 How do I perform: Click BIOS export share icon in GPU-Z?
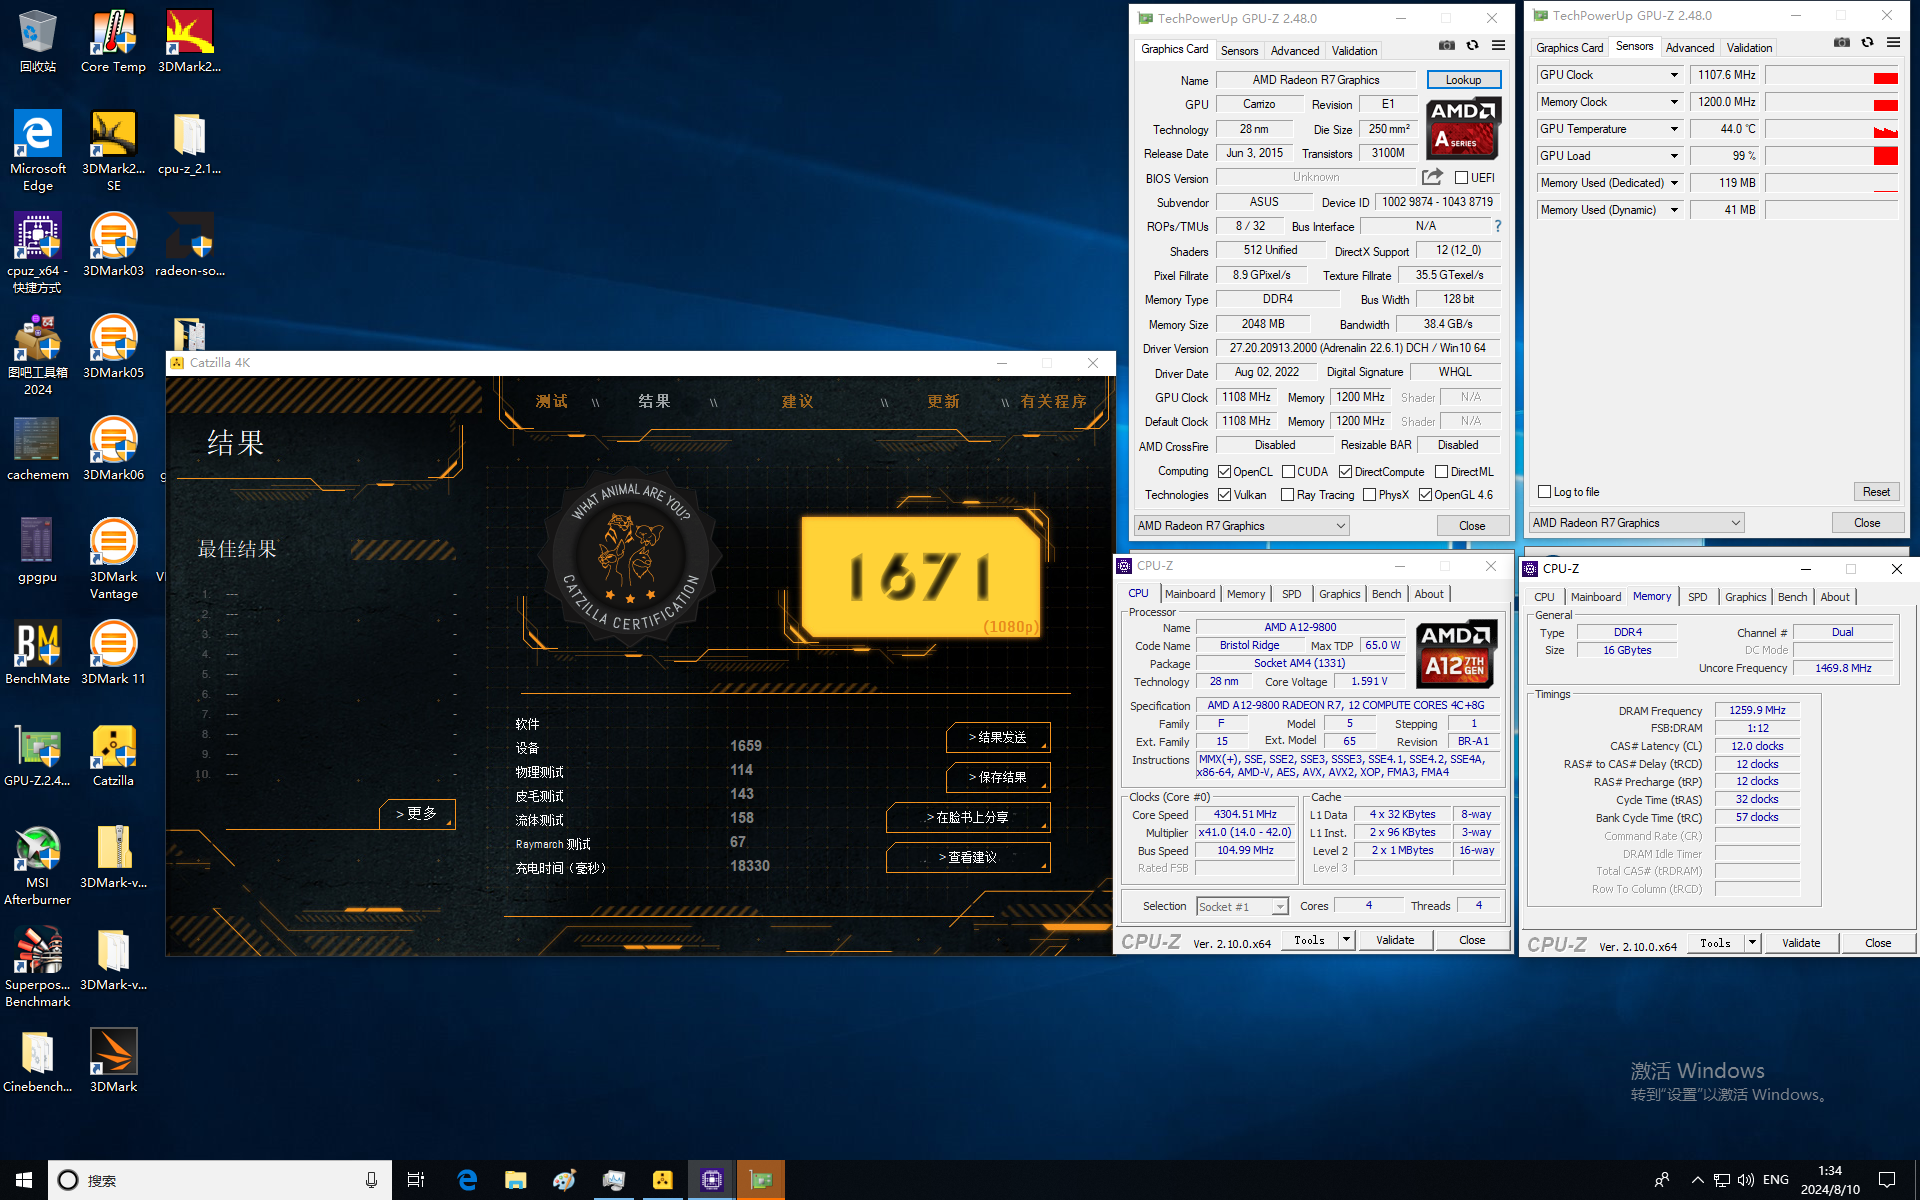tap(1433, 177)
